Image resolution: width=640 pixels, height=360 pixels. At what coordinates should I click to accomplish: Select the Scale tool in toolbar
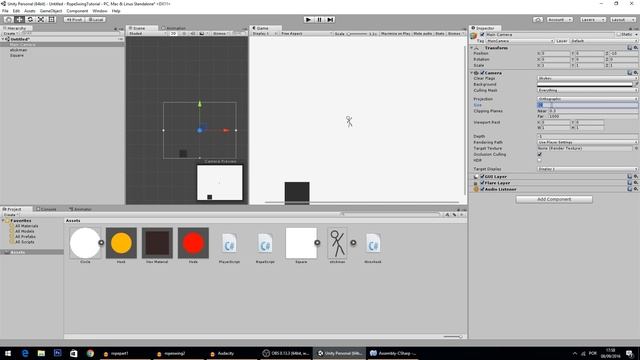click(41, 20)
